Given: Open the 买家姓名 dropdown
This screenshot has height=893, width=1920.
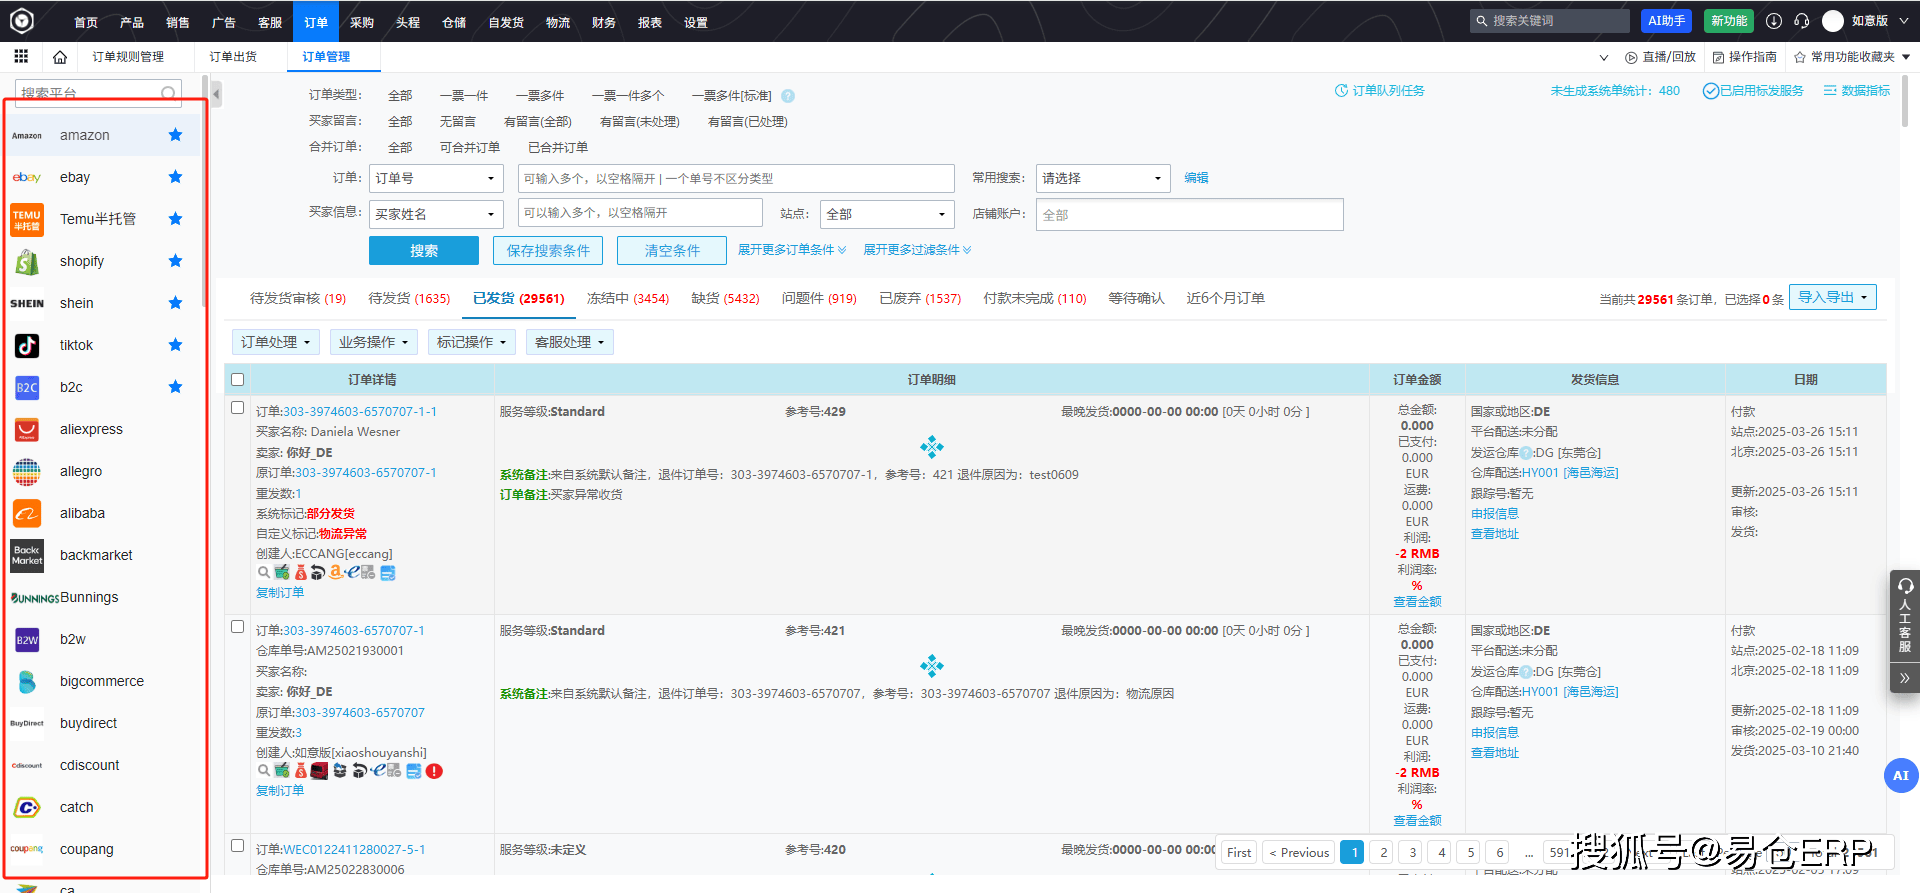Looking at the screenshot, I should pos(436,214).
